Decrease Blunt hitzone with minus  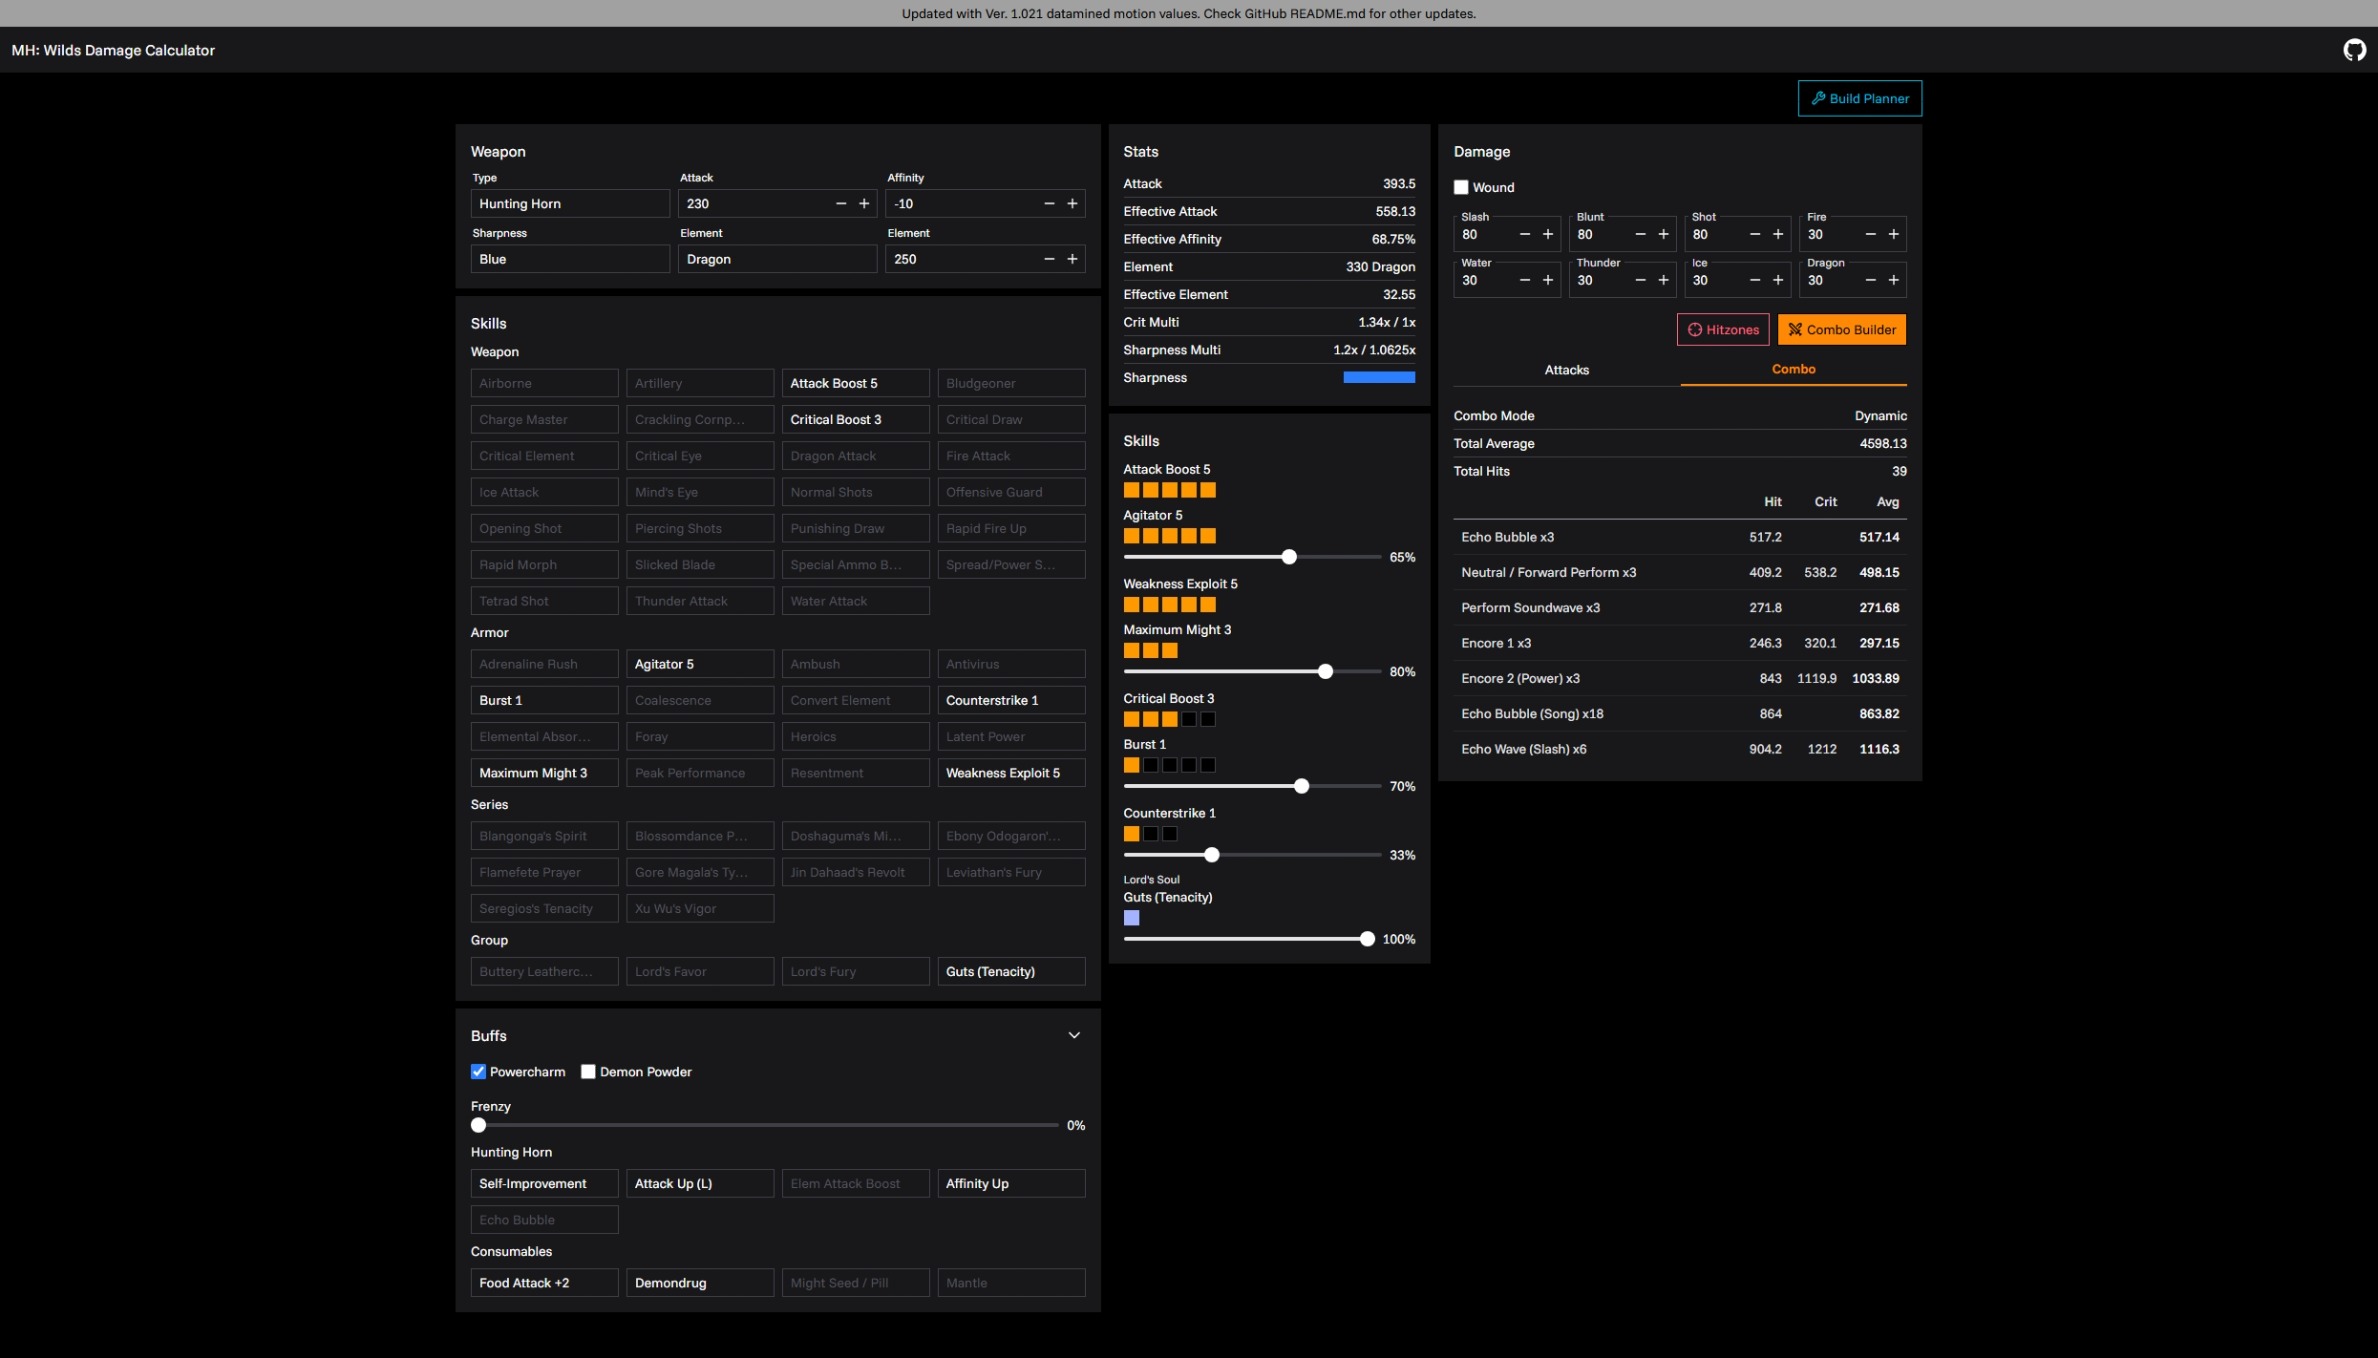[x=1640, y=234]
